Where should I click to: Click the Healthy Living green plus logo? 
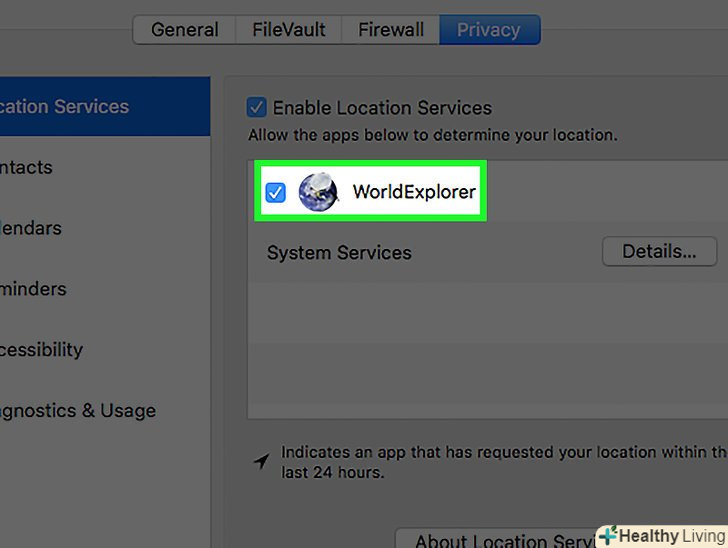607,536
